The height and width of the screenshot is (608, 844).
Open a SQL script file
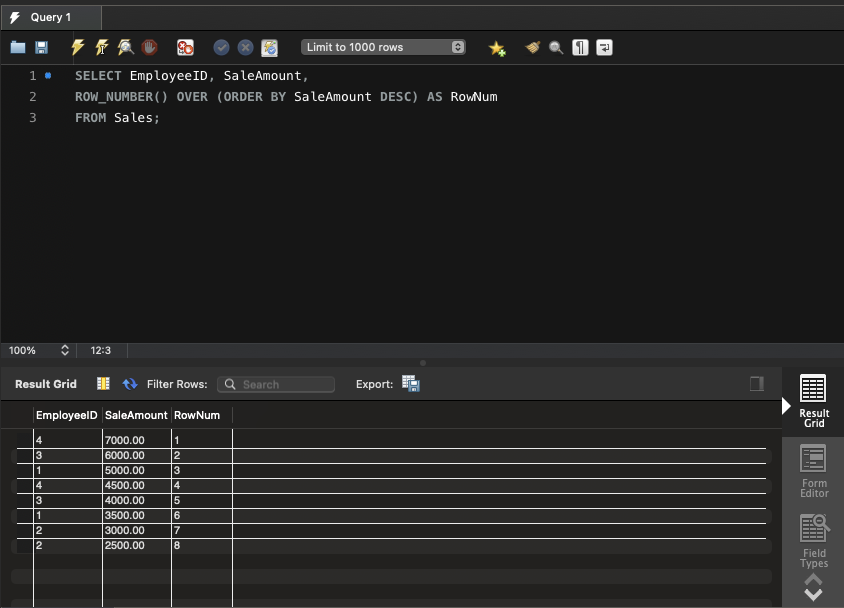18,47
